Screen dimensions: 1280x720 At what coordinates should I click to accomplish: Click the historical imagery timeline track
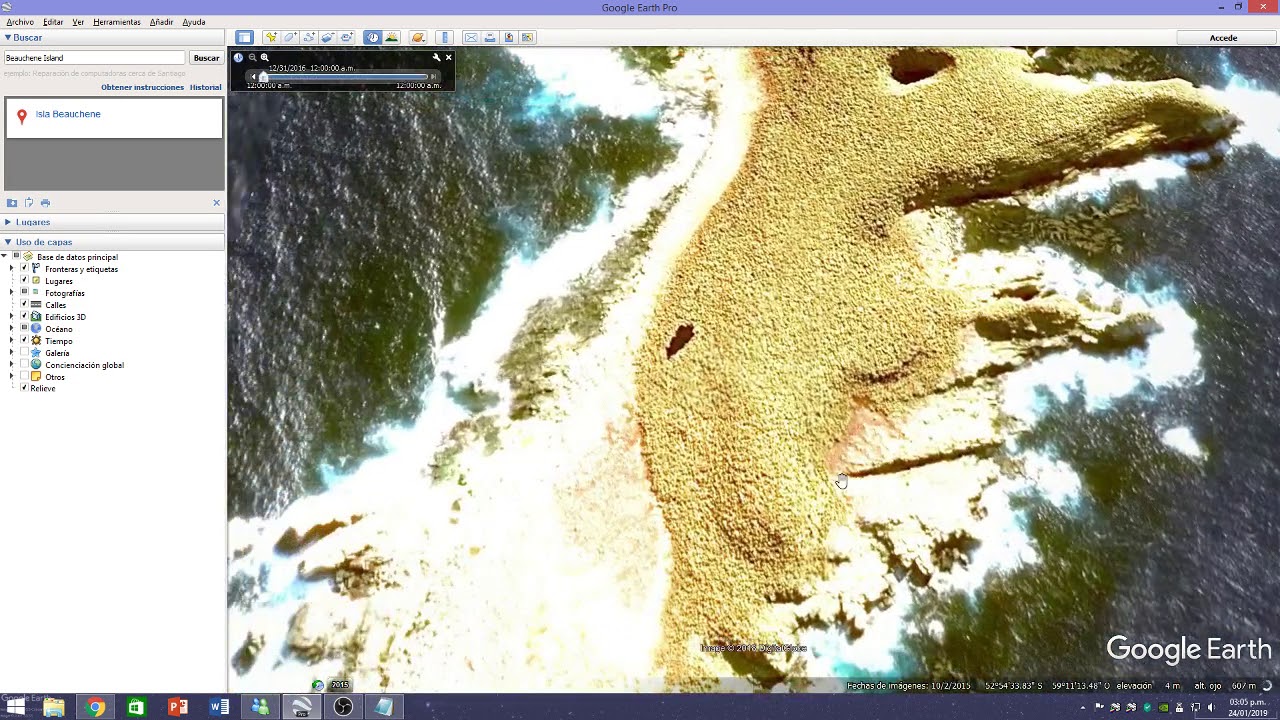pos(345,76)
